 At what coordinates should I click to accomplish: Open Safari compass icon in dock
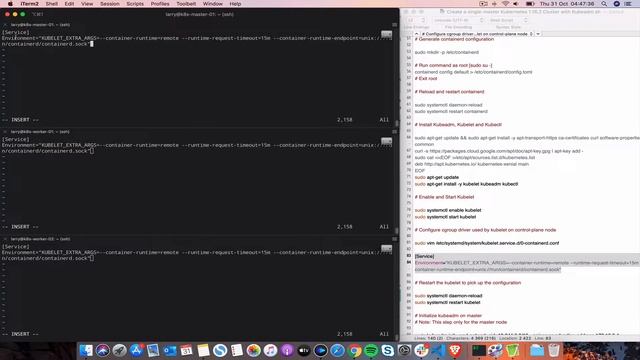click(x=337, y=350)
